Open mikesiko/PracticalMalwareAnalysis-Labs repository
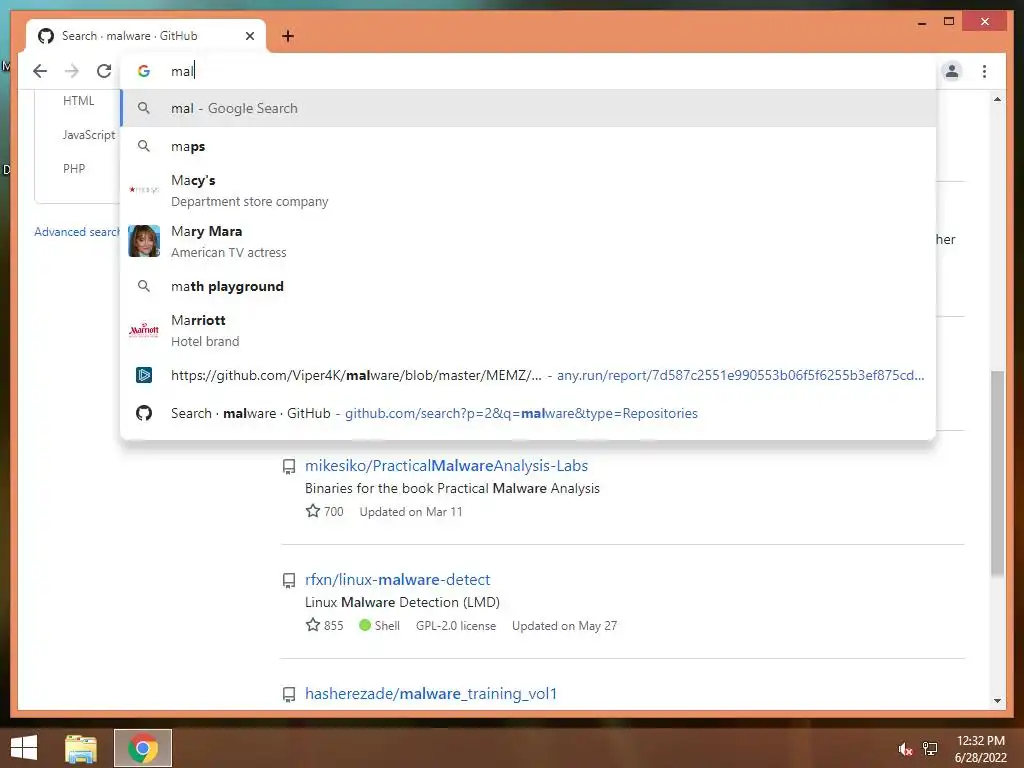The image size is (1024, 768). 446,466
